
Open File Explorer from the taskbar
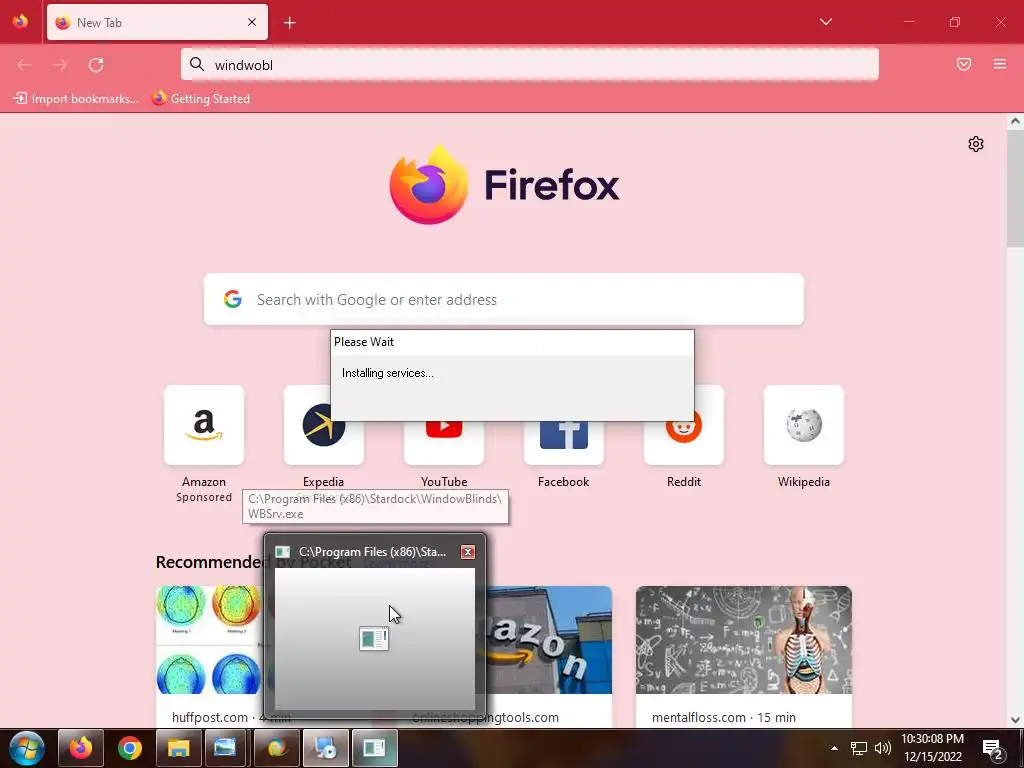pos(178,748)
